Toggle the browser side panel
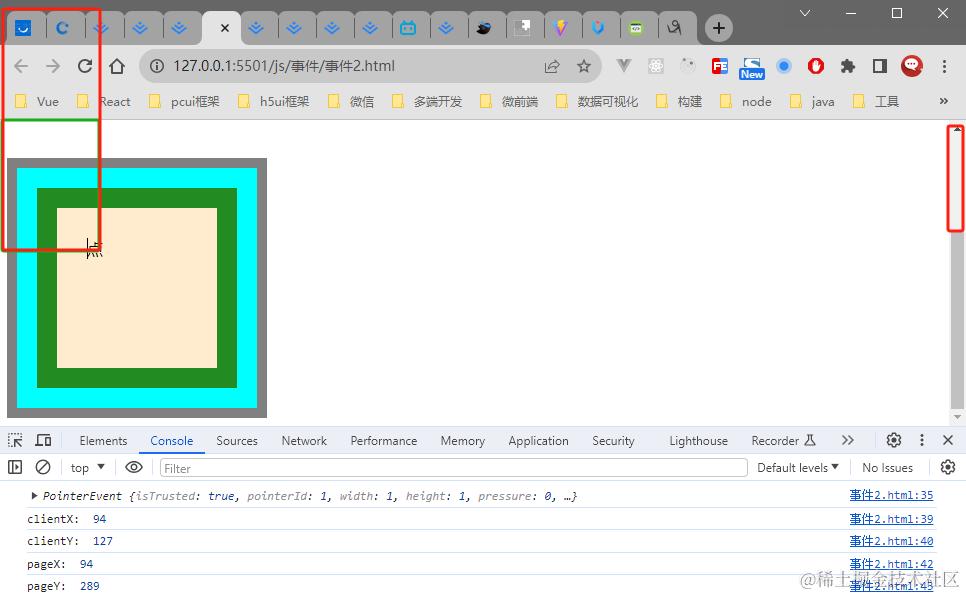 pyautogui.click(x=880, y=66)
